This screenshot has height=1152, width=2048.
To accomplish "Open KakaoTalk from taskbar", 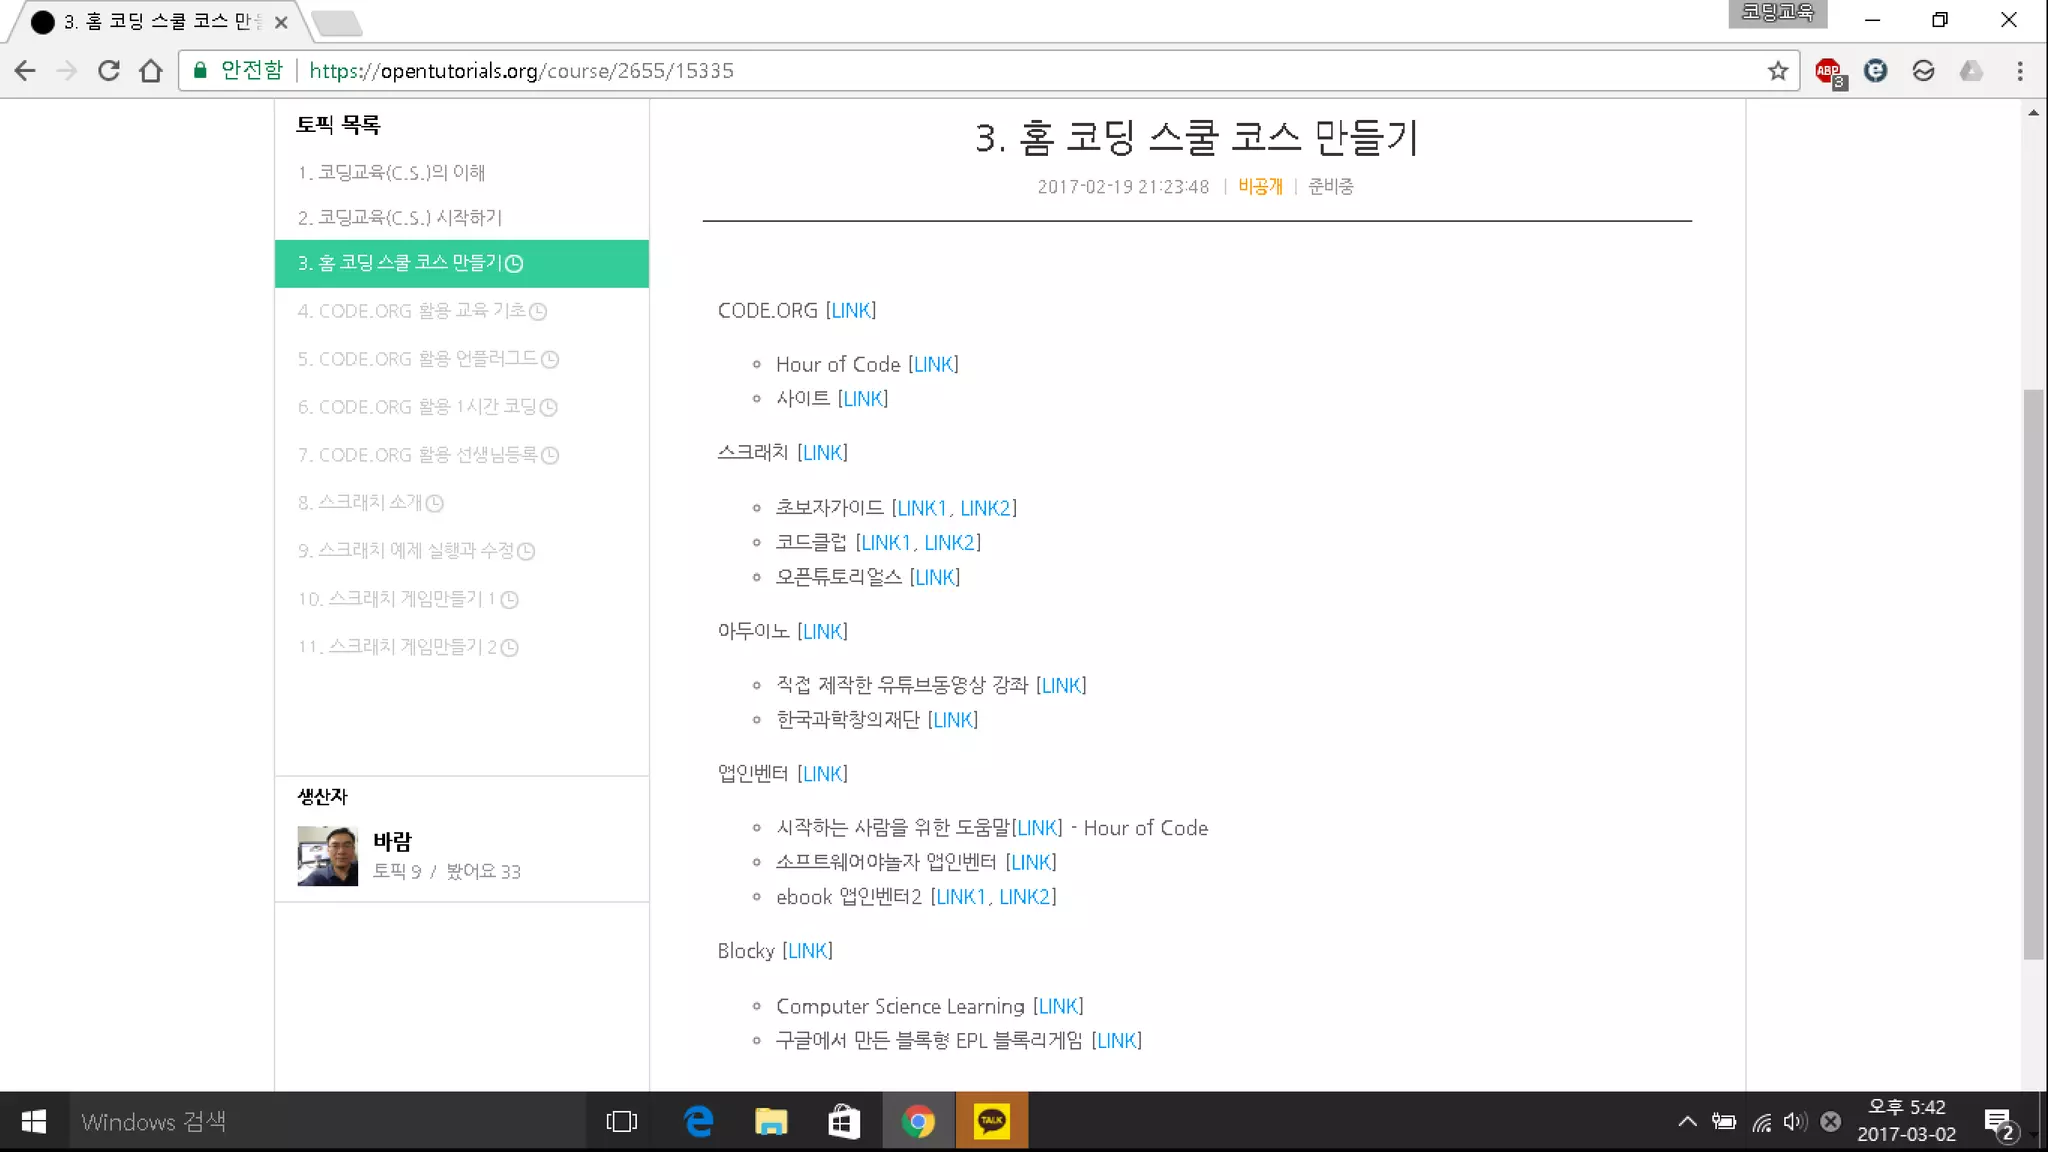I will point(991,1121).
